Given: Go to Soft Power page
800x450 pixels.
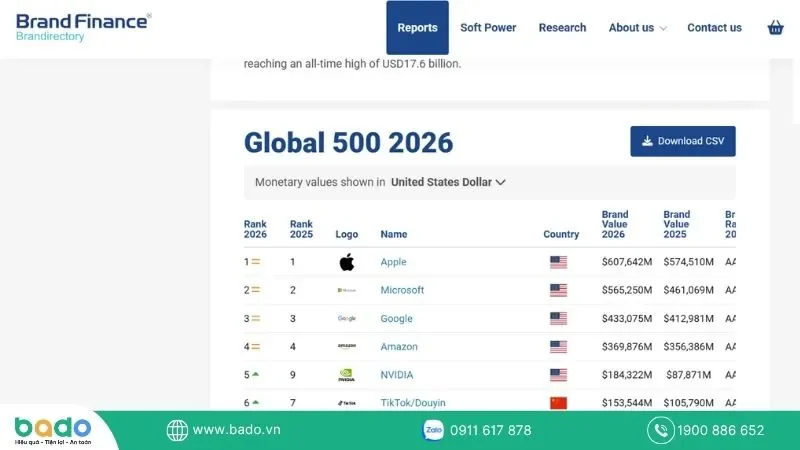Looking at the screenshot, I should click(x=488, y=28).
